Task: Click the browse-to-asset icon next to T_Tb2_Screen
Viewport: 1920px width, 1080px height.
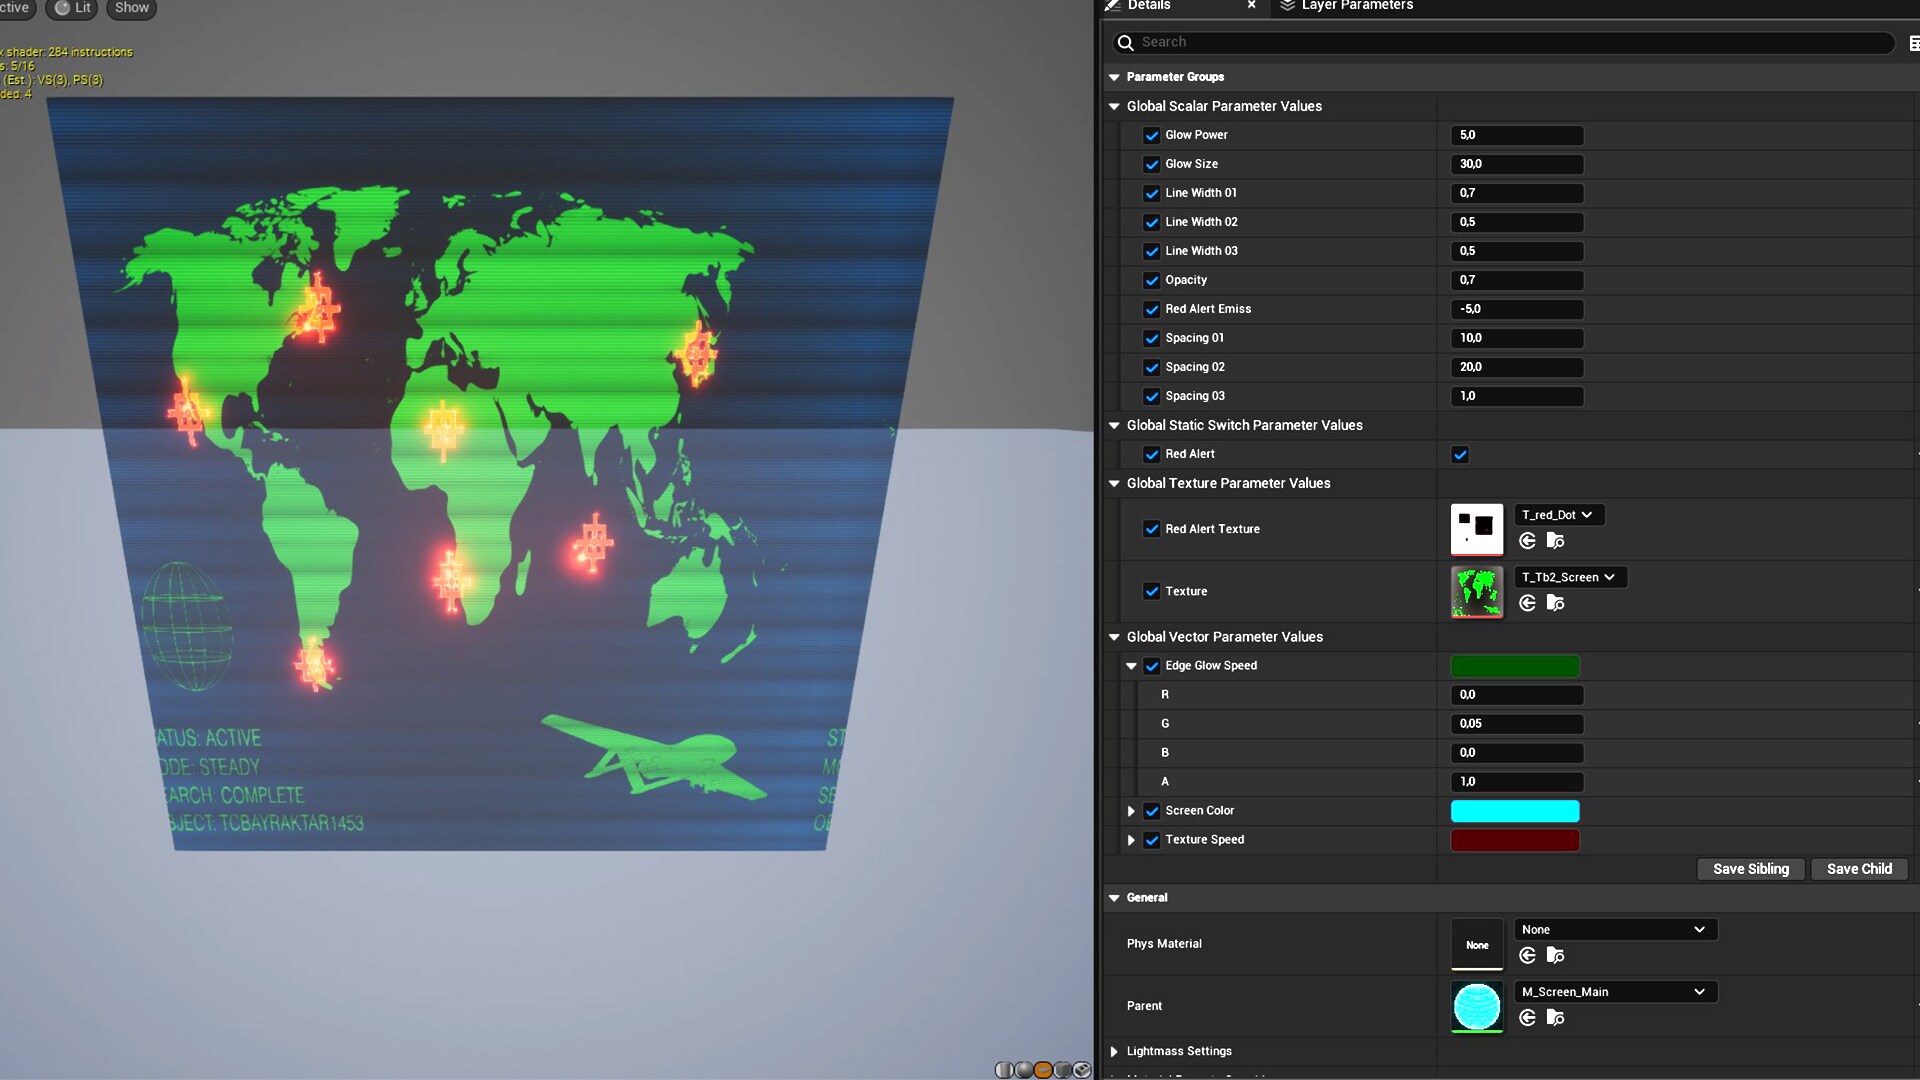Action: pos(1555,602)
